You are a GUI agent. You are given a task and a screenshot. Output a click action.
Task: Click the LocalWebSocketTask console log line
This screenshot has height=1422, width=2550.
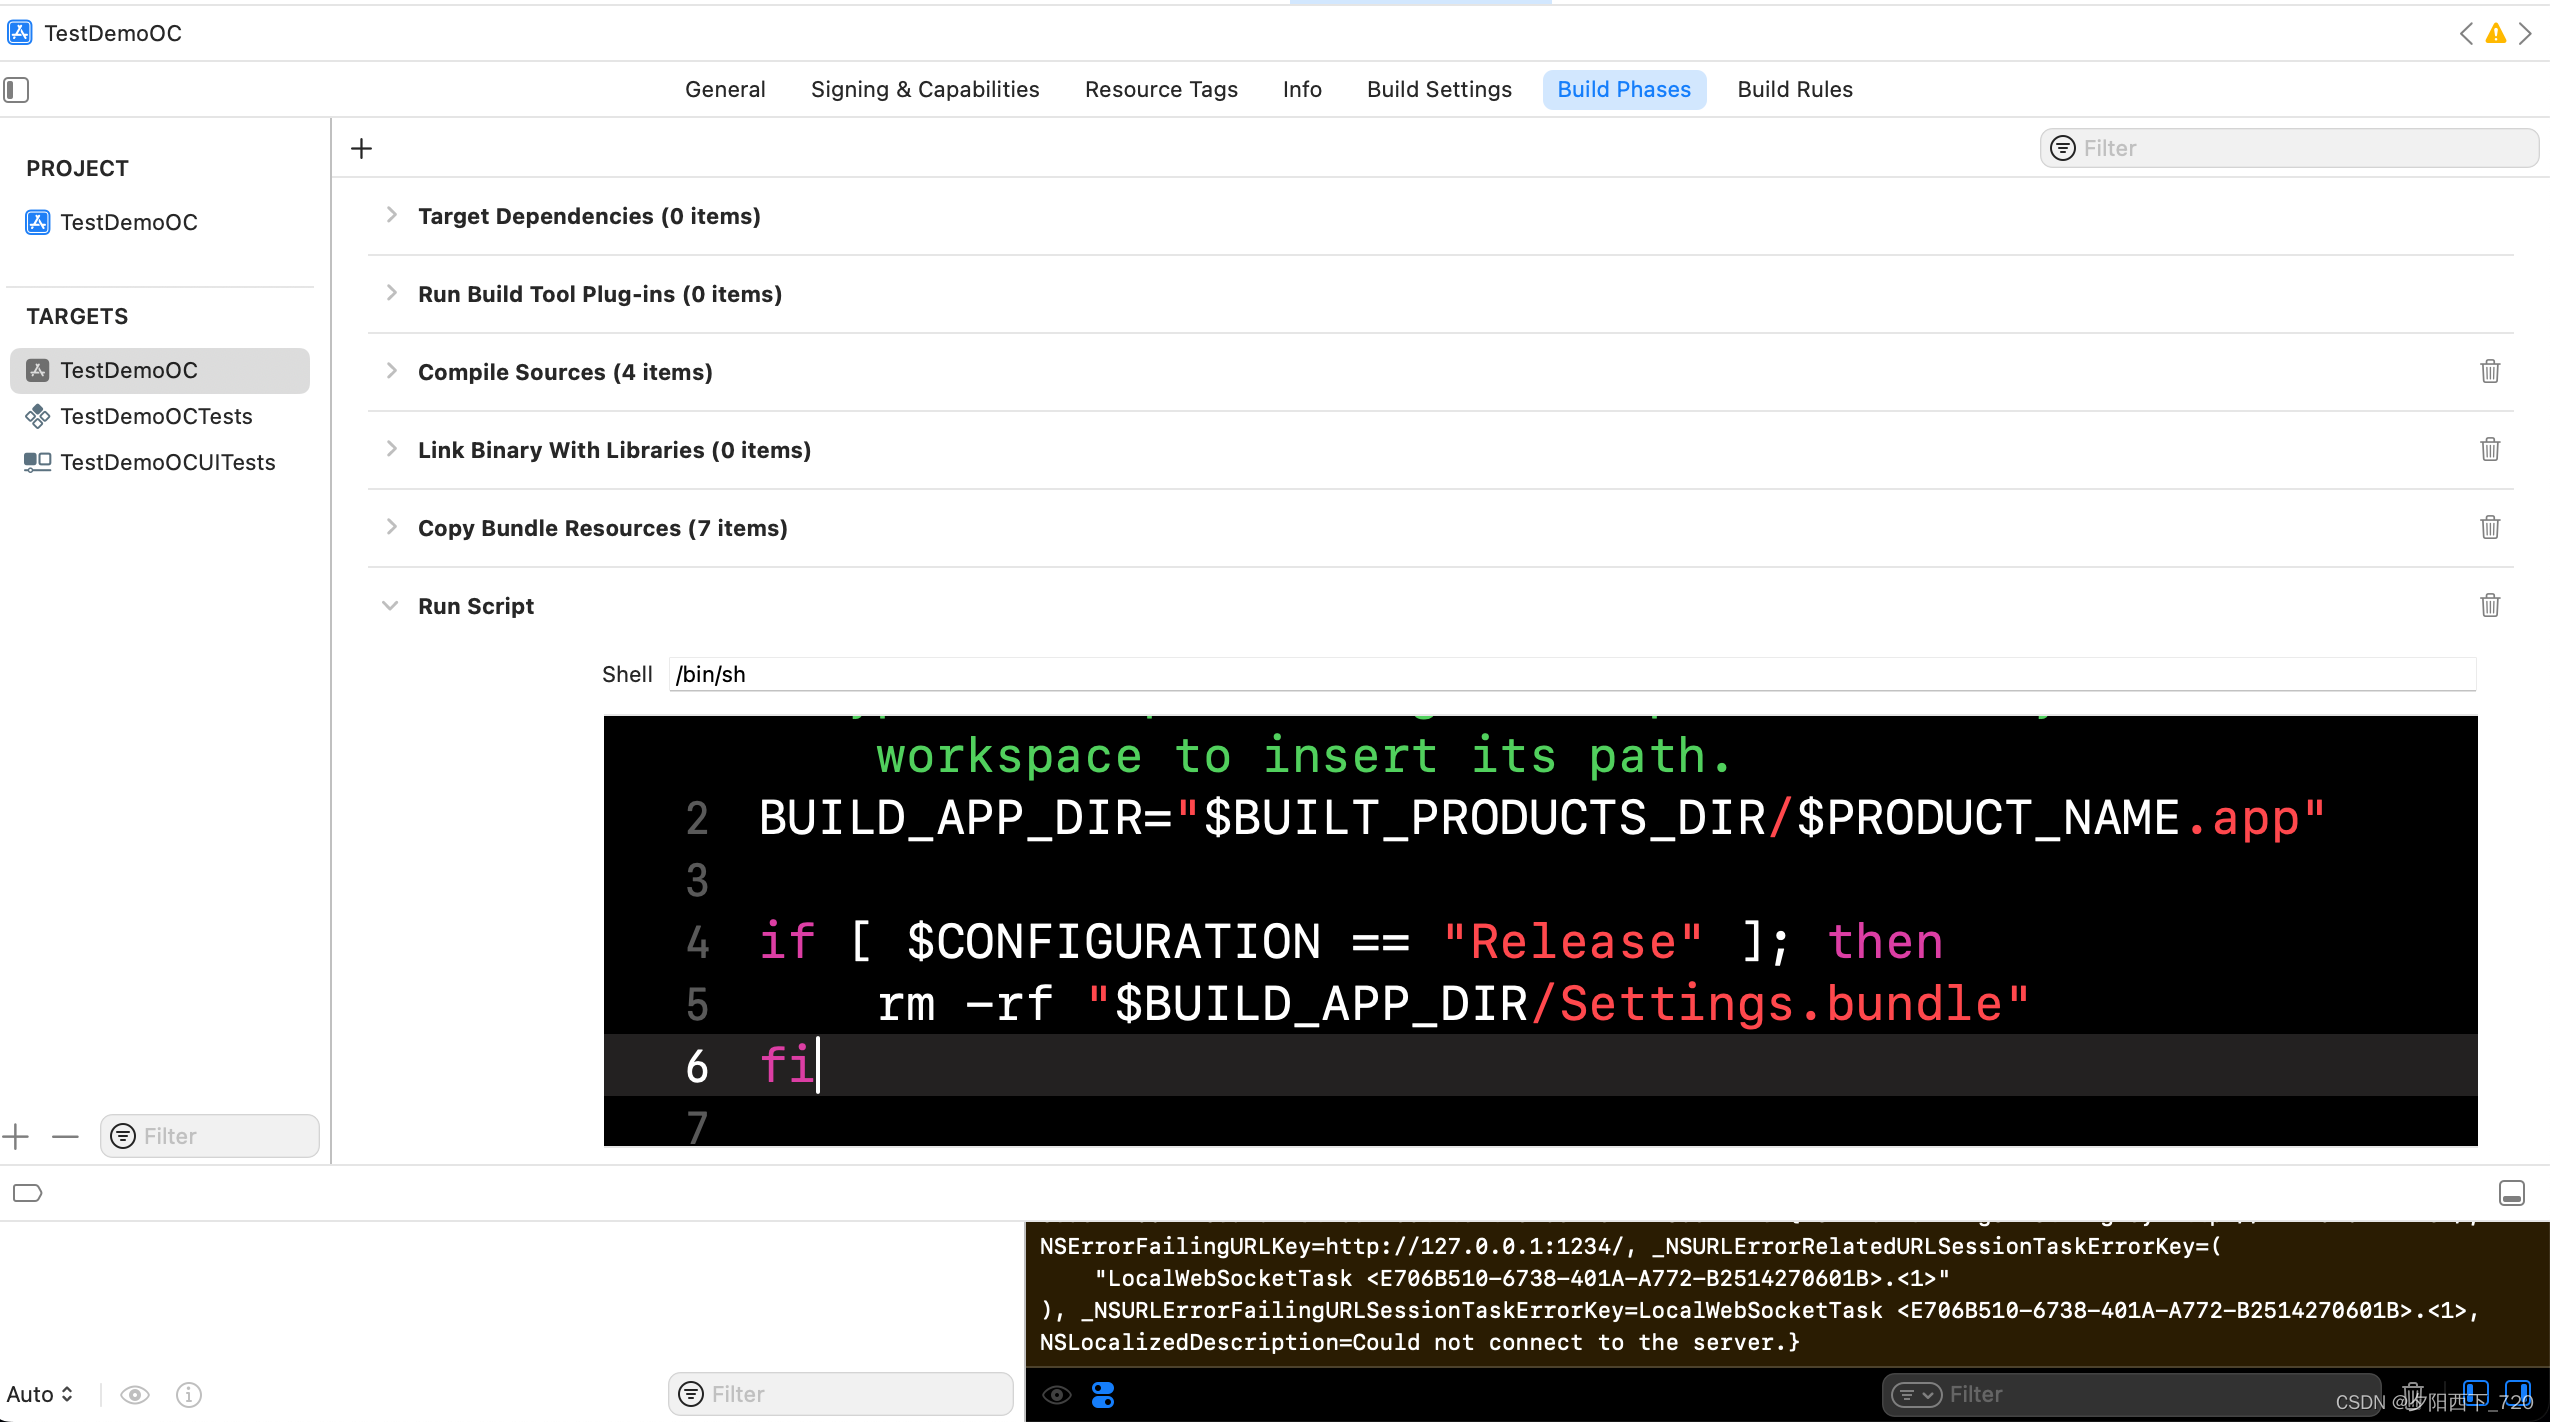click(x=1522, y=1278)
